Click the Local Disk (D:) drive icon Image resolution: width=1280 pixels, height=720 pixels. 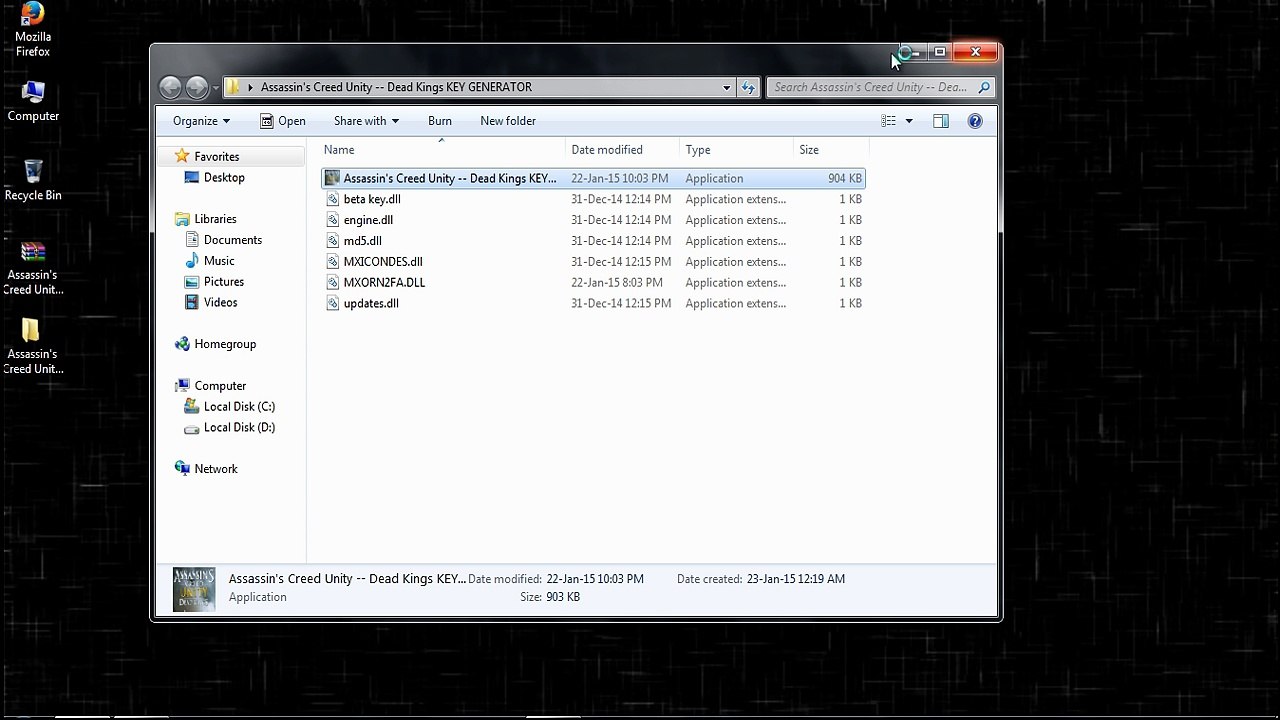point(192,428)
